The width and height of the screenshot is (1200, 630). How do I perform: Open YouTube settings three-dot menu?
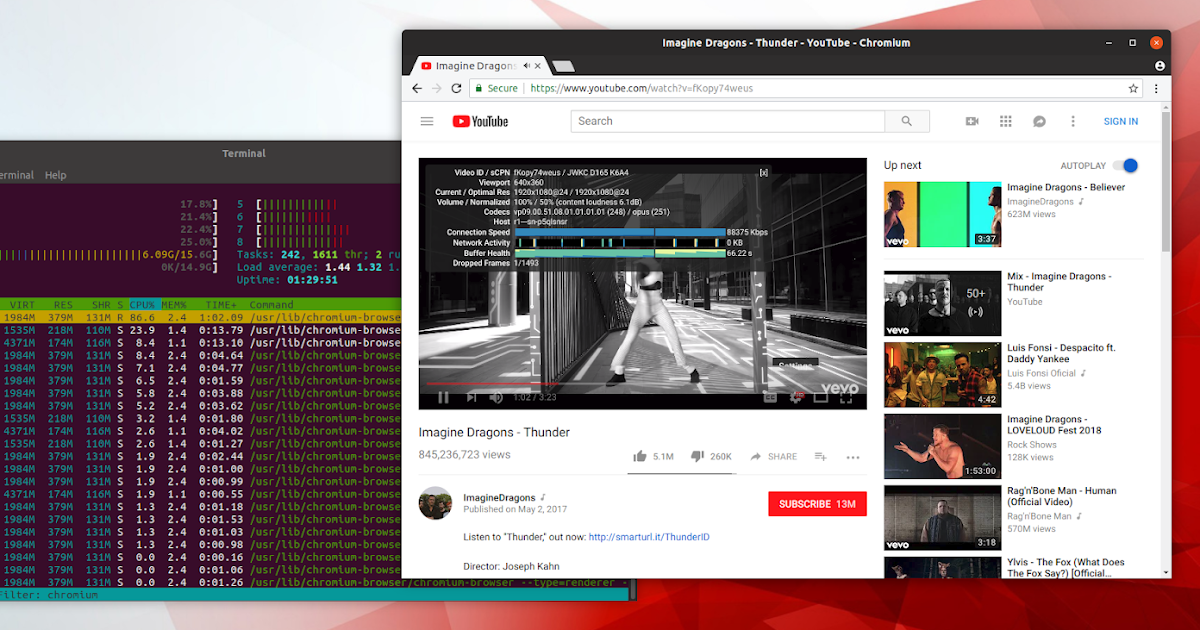(1073, 121)
